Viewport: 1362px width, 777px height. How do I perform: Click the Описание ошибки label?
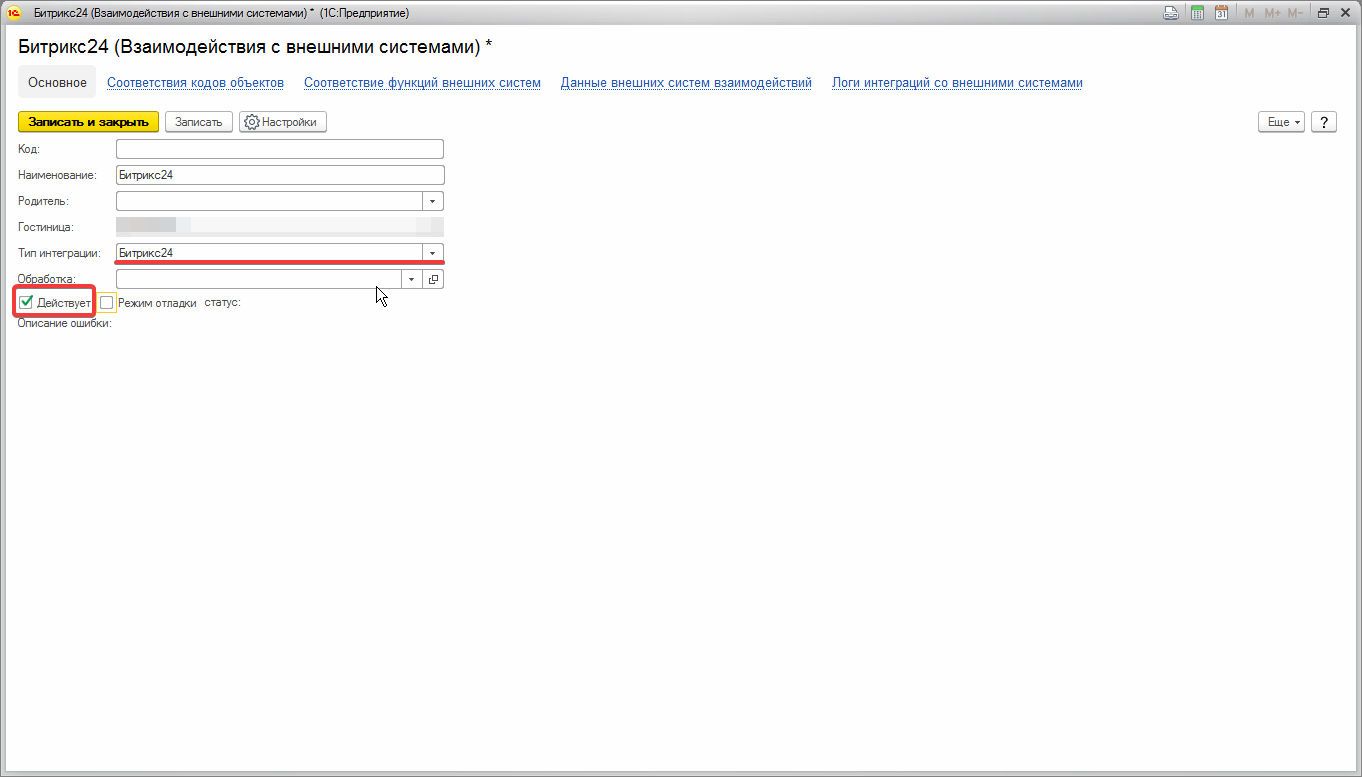[x=65, y=323]
